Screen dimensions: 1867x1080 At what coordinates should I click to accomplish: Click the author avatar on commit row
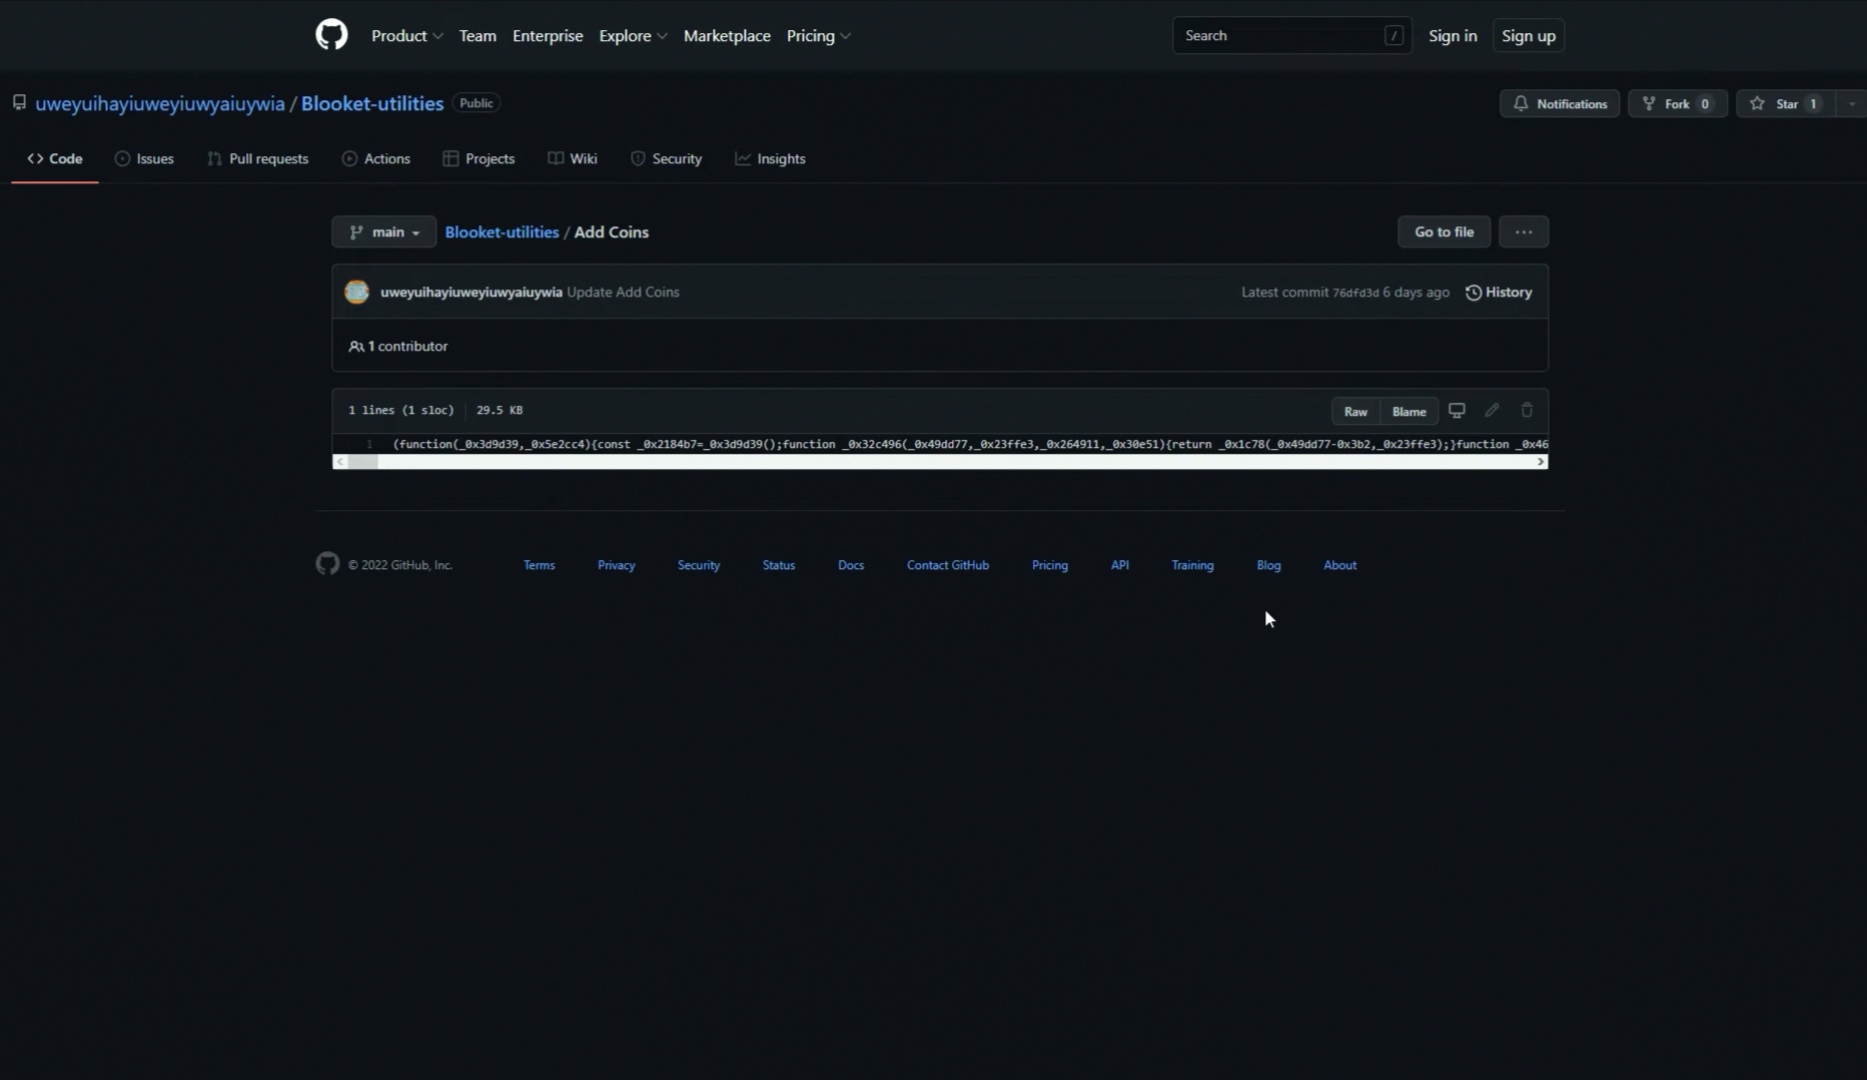pos(357,292)
